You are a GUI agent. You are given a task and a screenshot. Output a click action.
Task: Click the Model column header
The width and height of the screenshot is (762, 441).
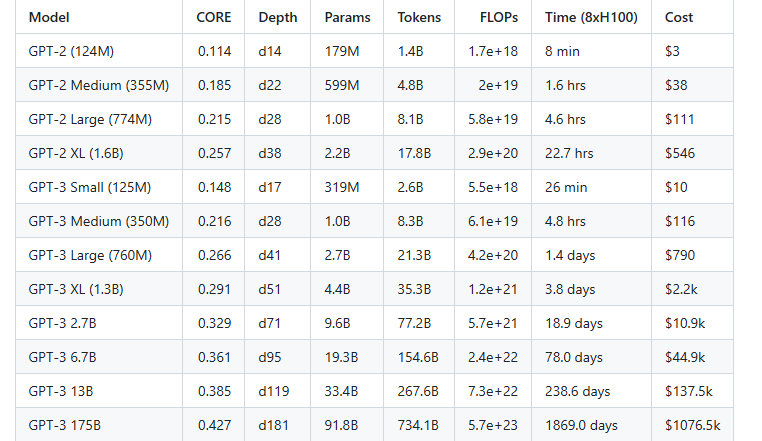coord(49,17)
